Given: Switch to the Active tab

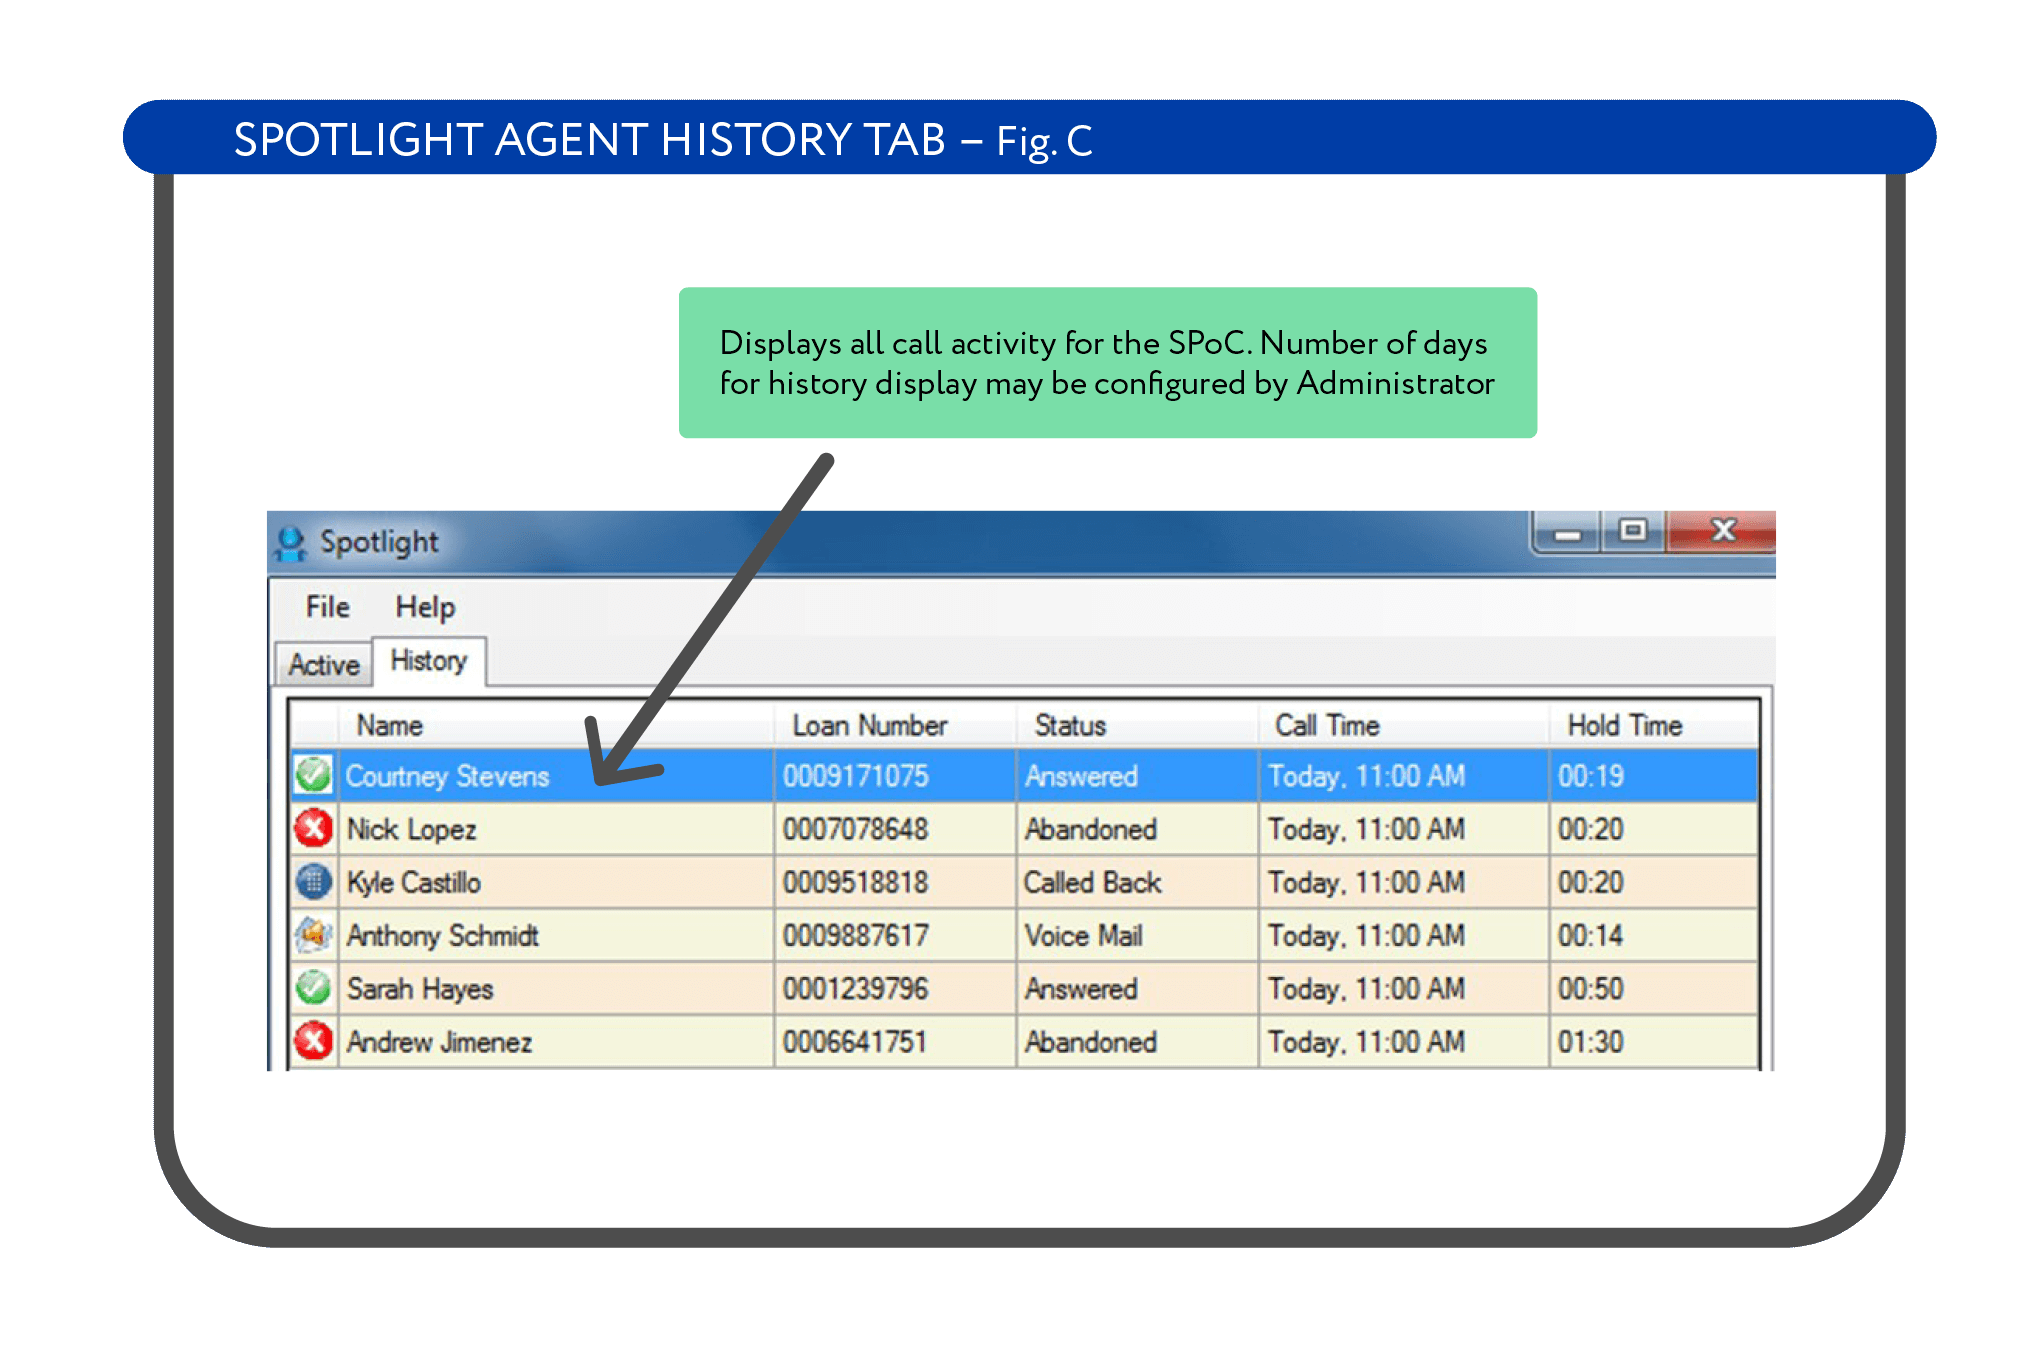Looking at the screenshot, I should coord(324,665).
